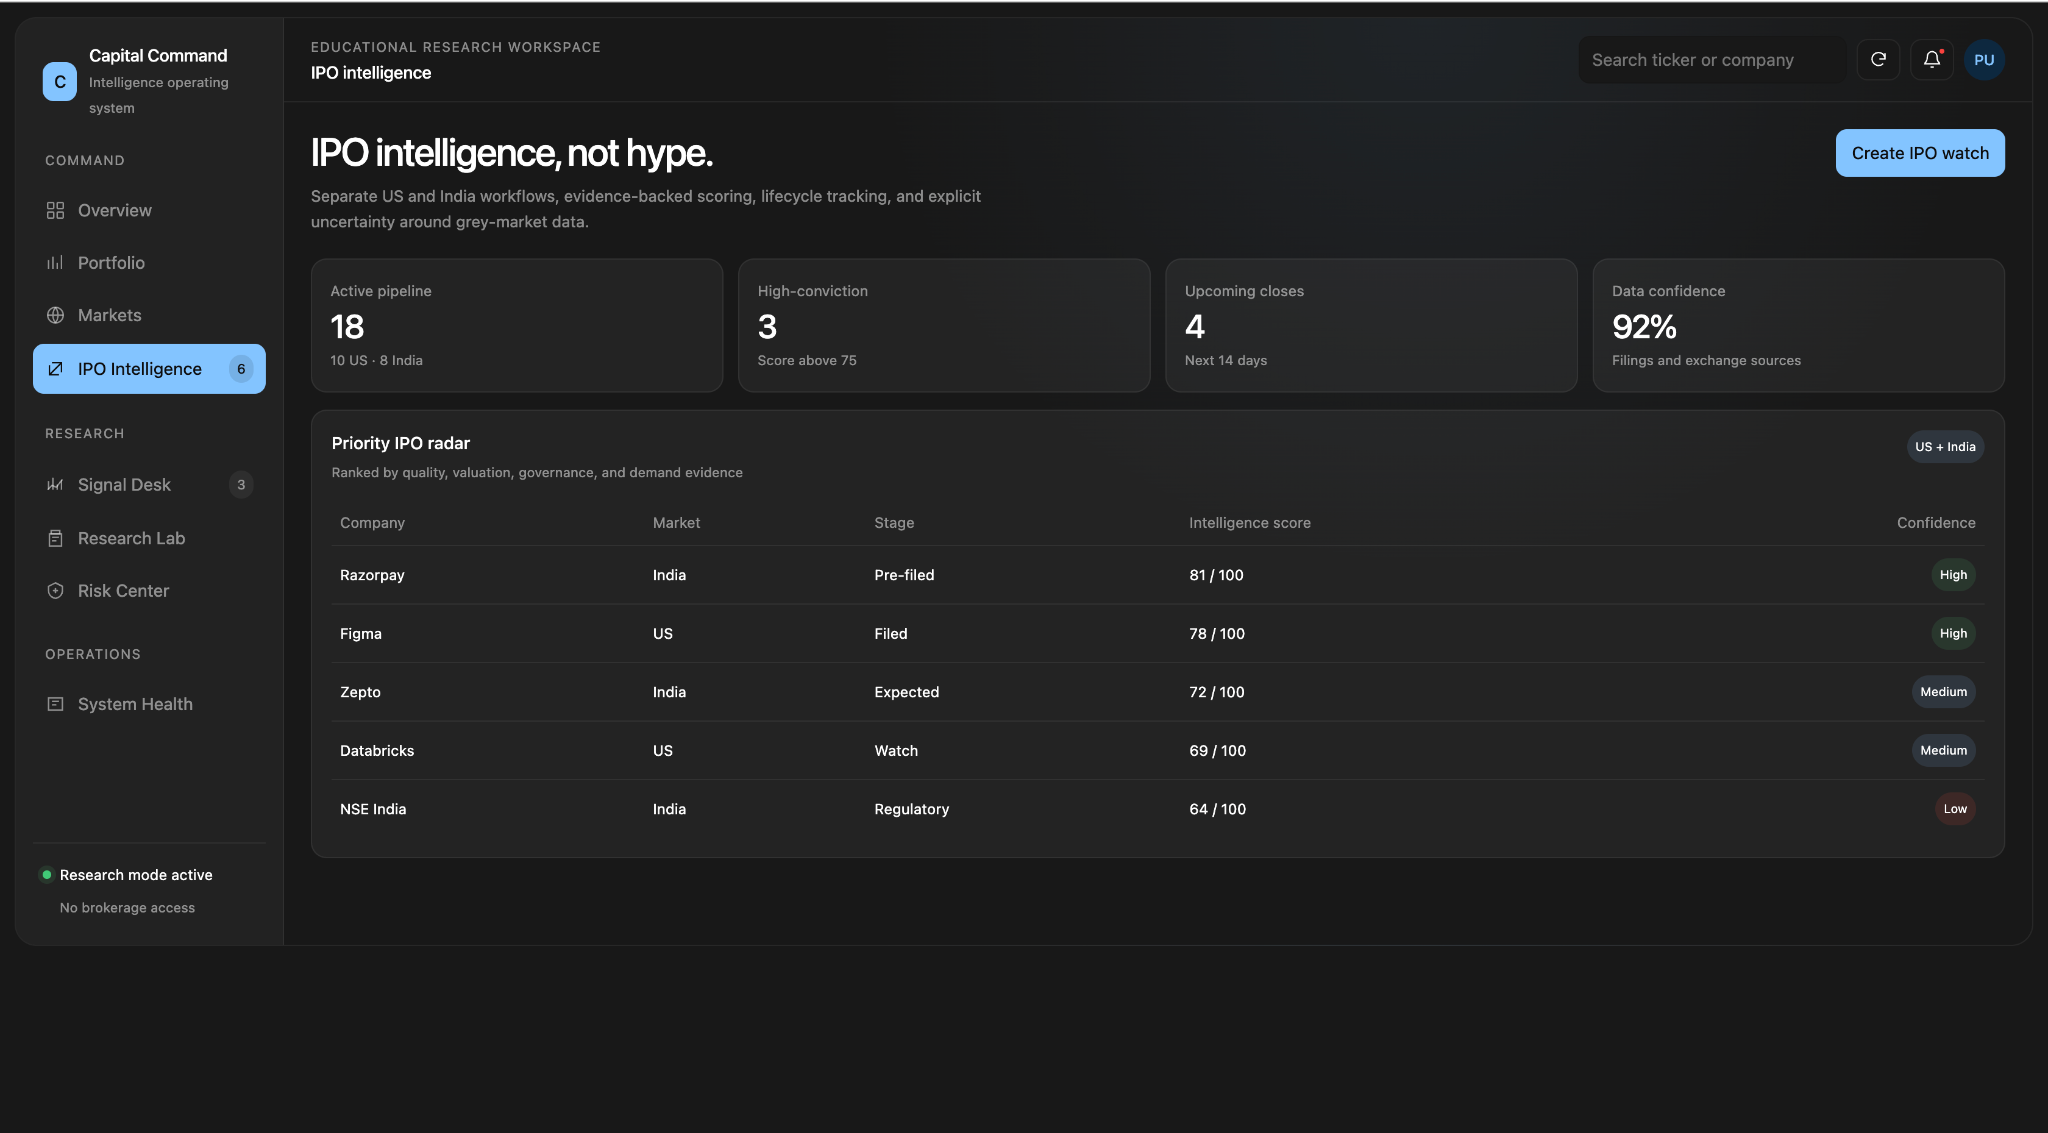Click the Signal Desk chart icon
This screenshot has width=2048, height=1133.
55,485
